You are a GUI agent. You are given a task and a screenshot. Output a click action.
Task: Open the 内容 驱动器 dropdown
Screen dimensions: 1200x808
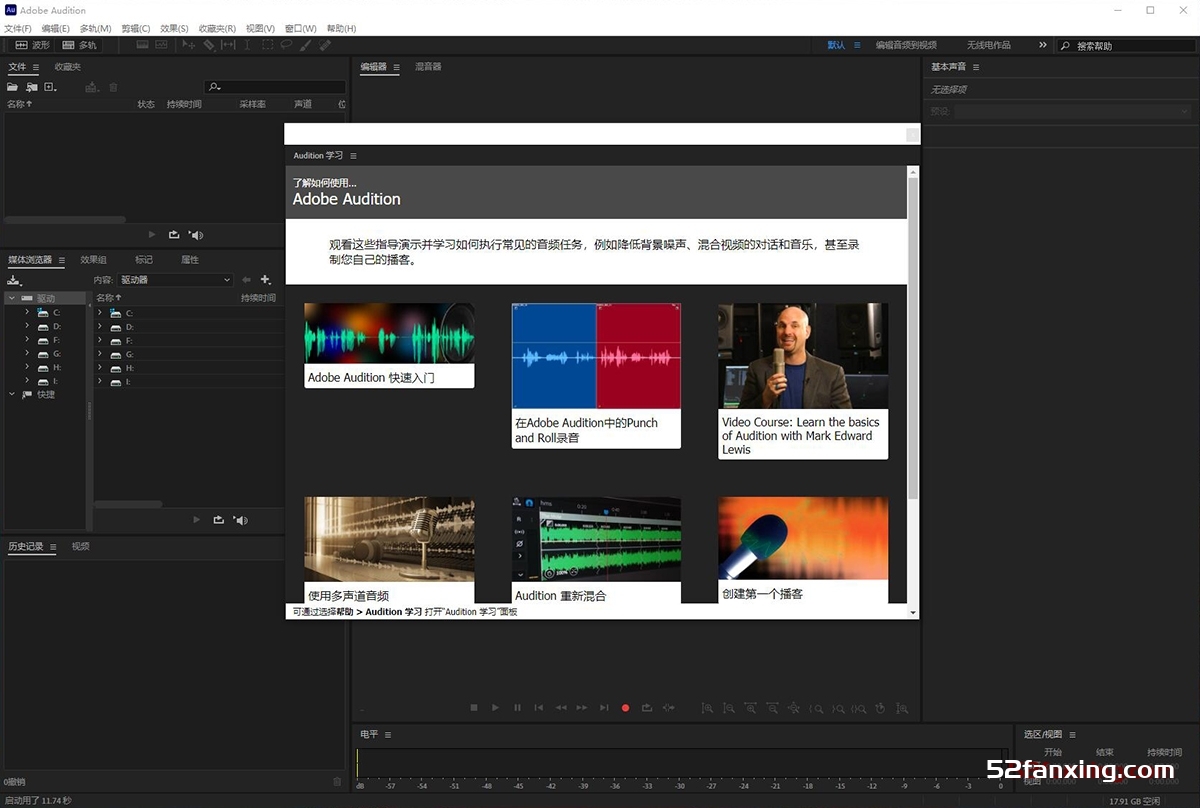[175, 280]
